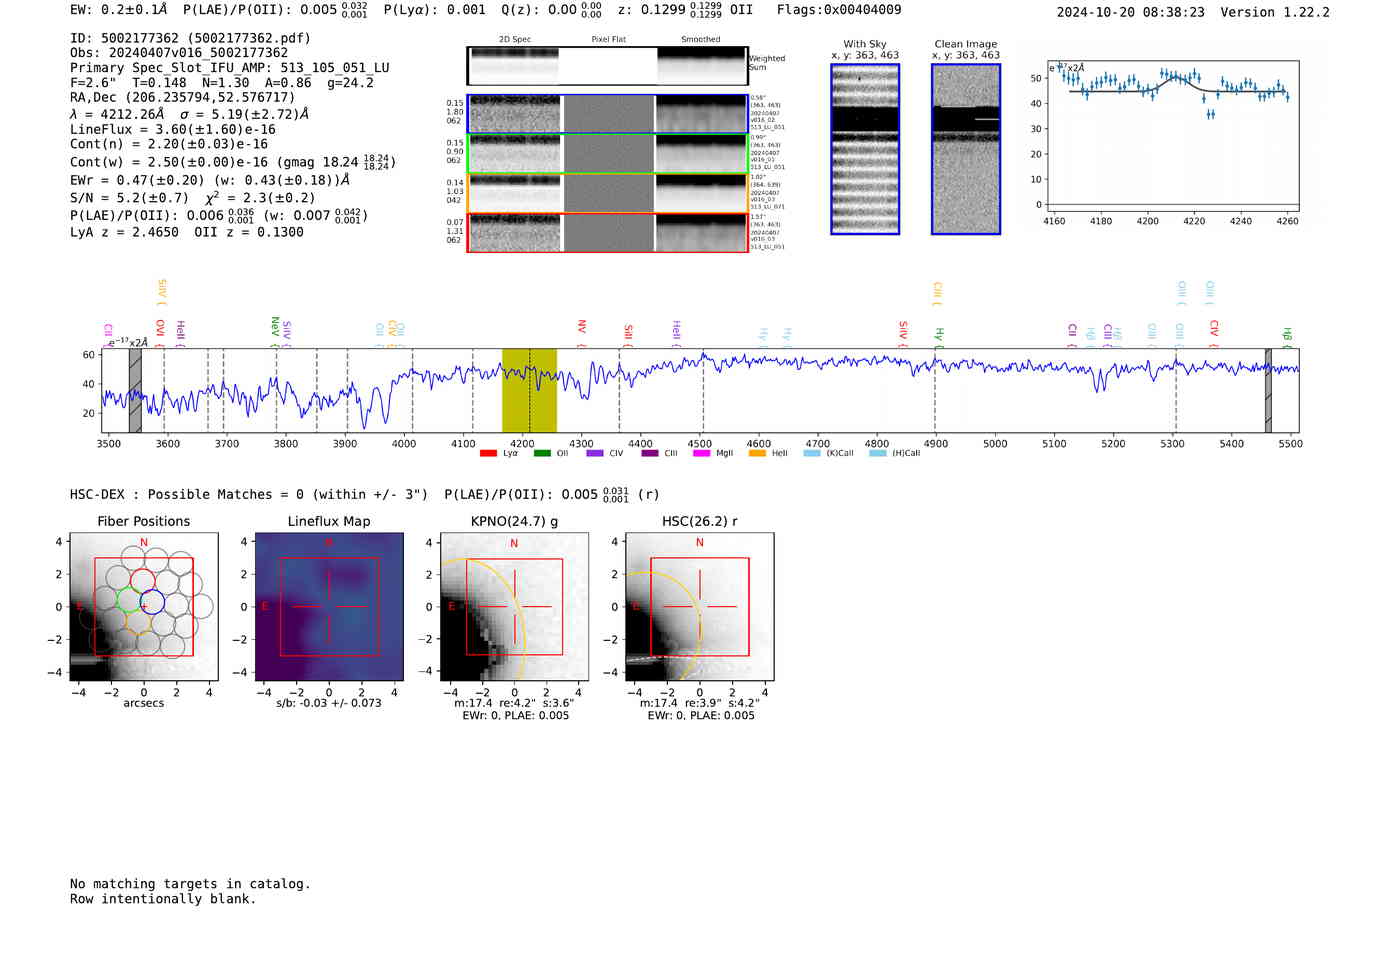Select the yellow highlighted band in spectrum
This screenshot has width=1400, height=953.
point(529,390)
